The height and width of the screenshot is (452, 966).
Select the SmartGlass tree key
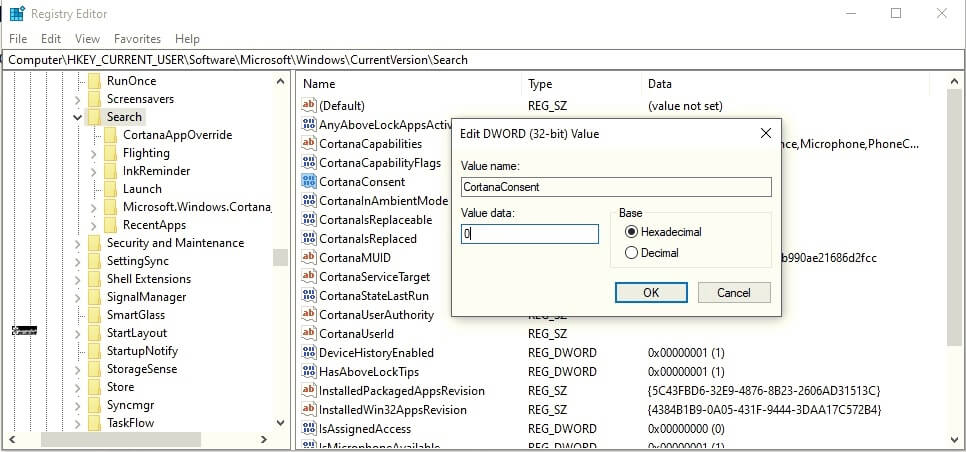point(136,315)
